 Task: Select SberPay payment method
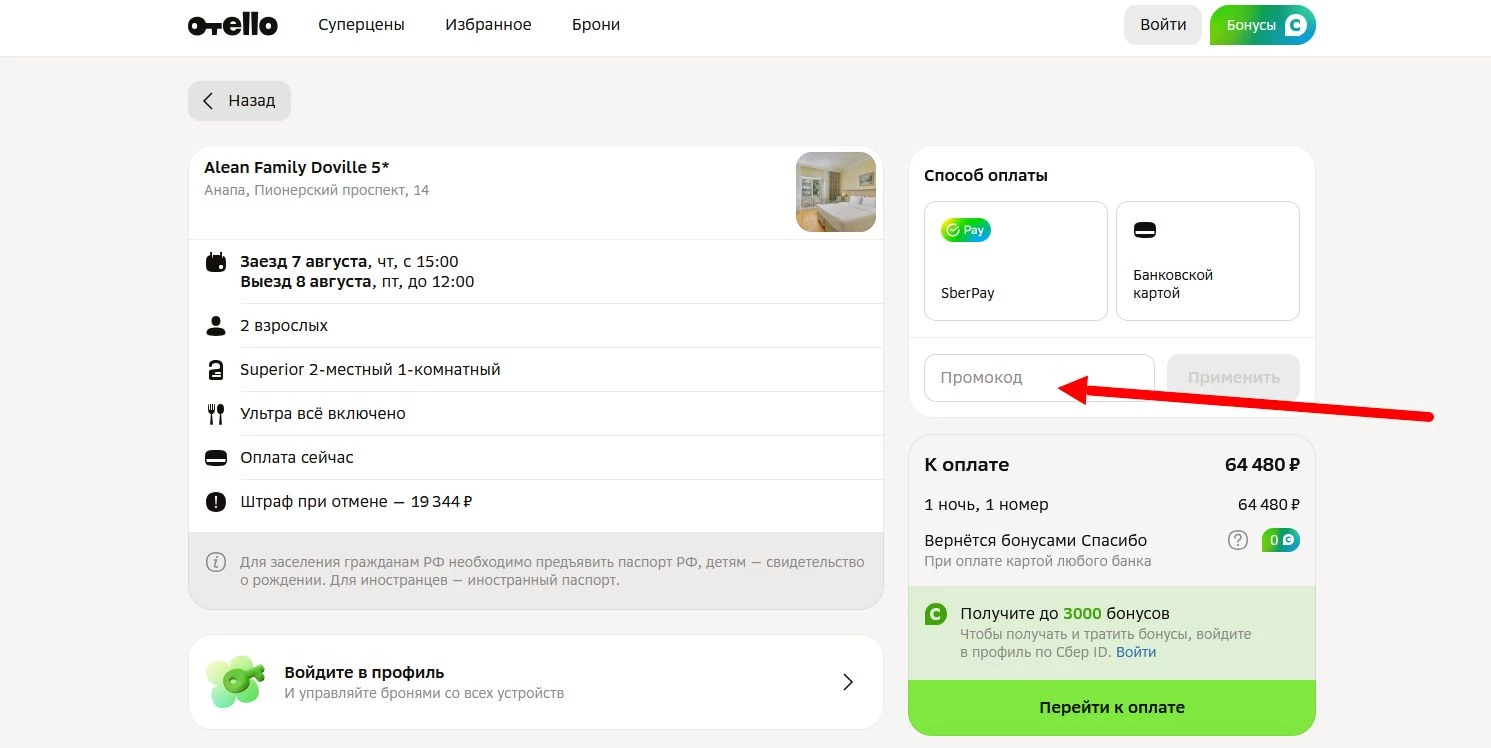pyautogui.click(x=1015, y=261)
